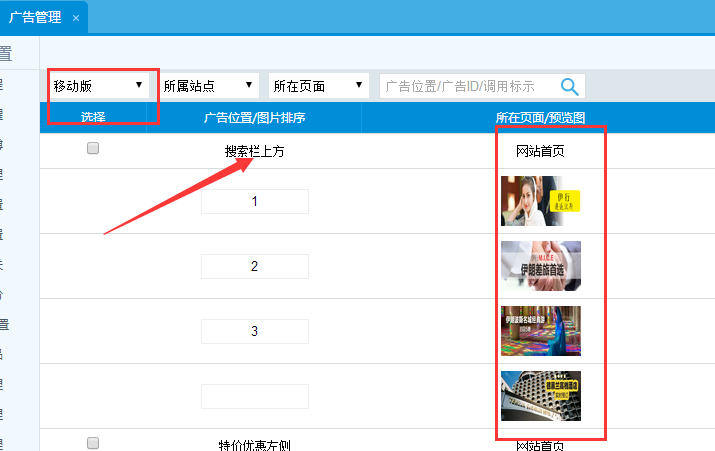The image size is (715, 451).
Task: Click the sort order field showing 2
Action: (255, 266)
